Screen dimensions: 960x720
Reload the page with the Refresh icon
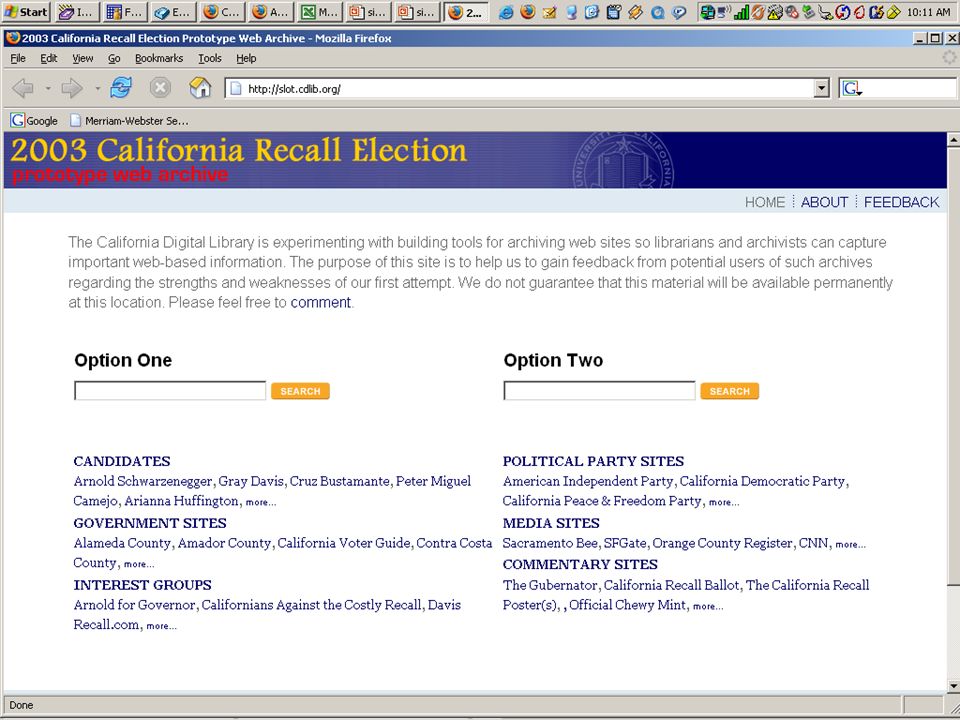click(121, 88)
